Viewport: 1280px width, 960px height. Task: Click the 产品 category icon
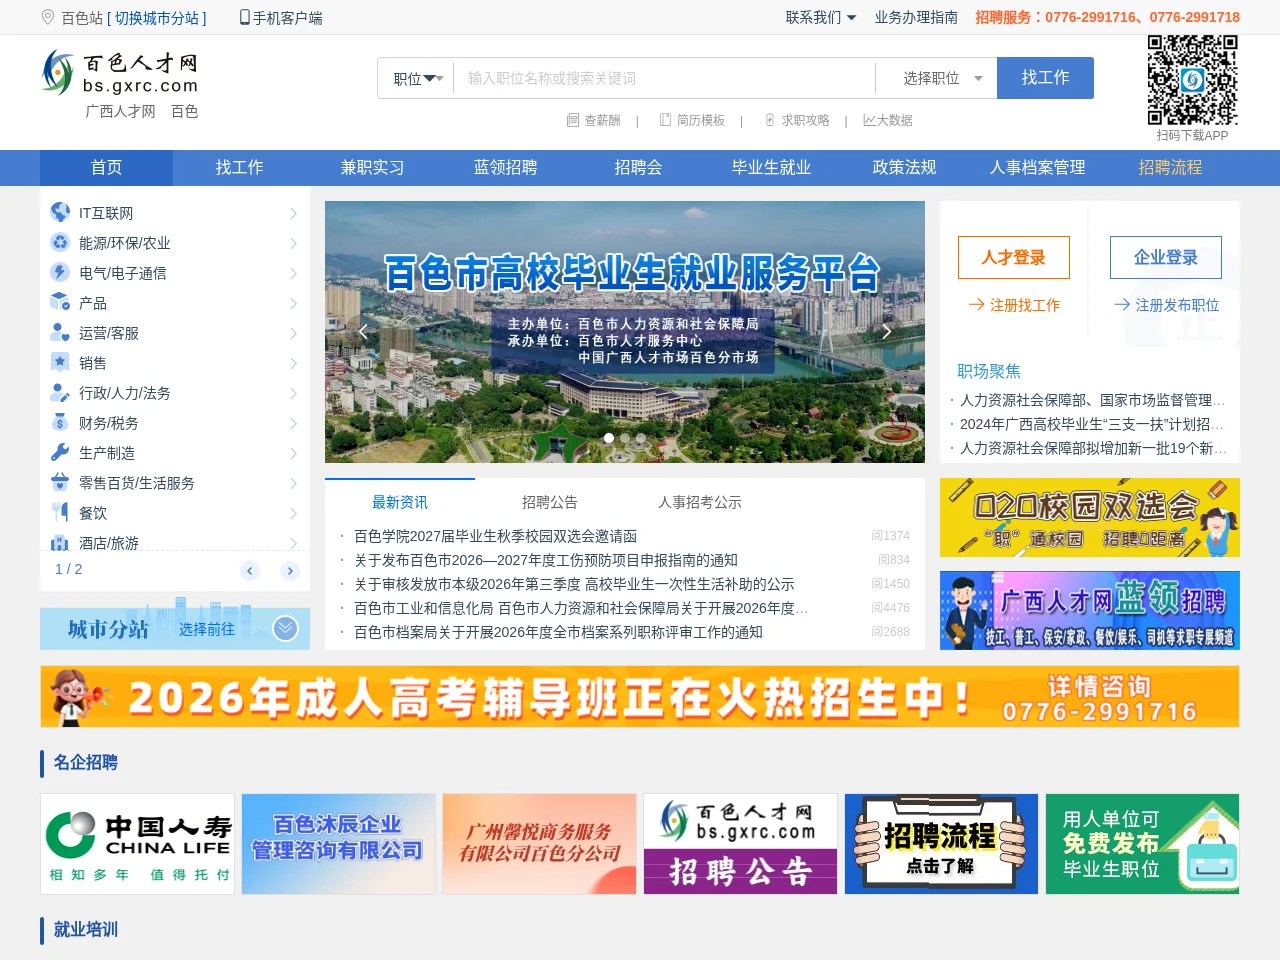(60, 302)
